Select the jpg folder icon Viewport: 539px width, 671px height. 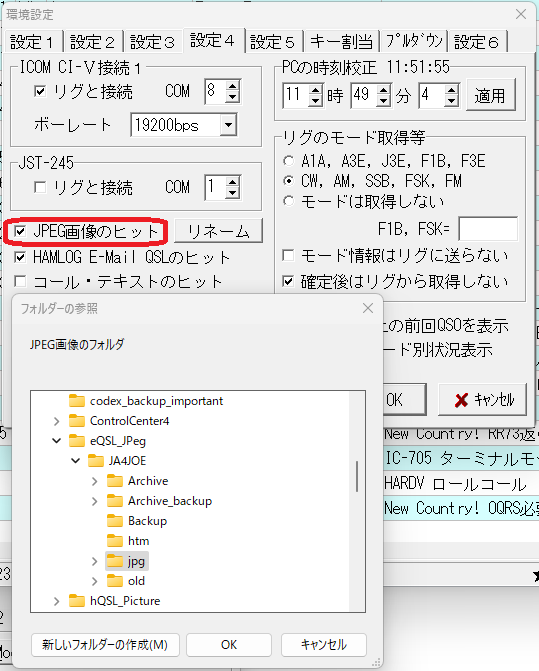tap(115, 561)
